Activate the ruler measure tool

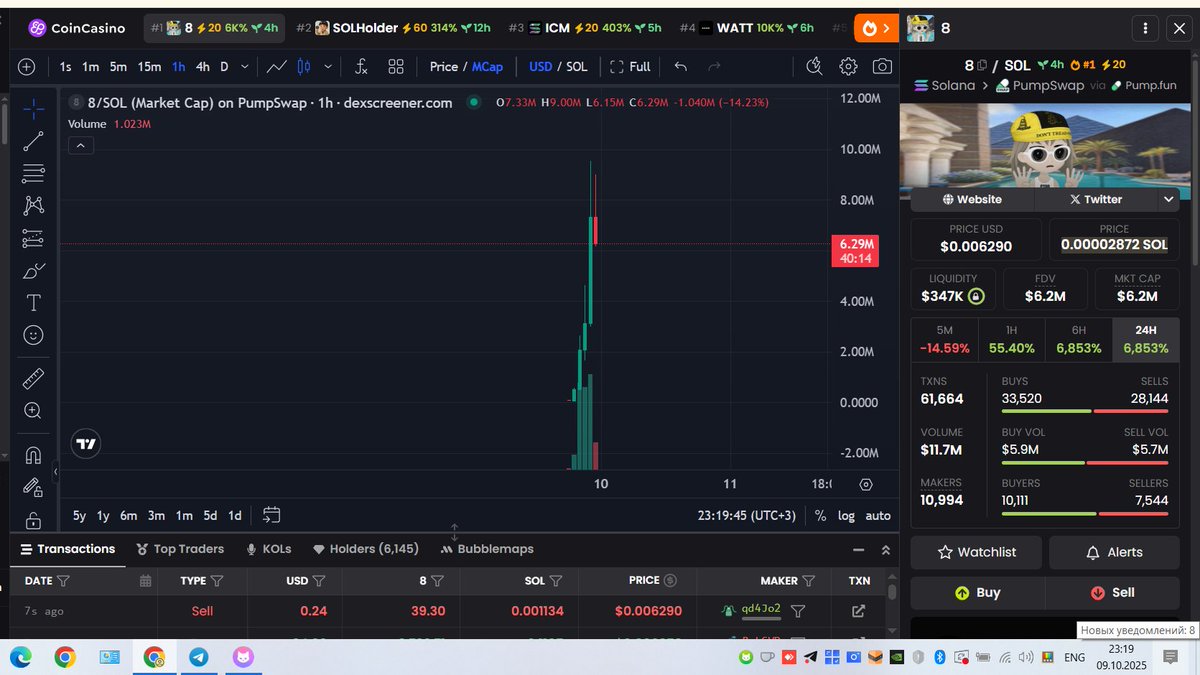tap(33, 378)
